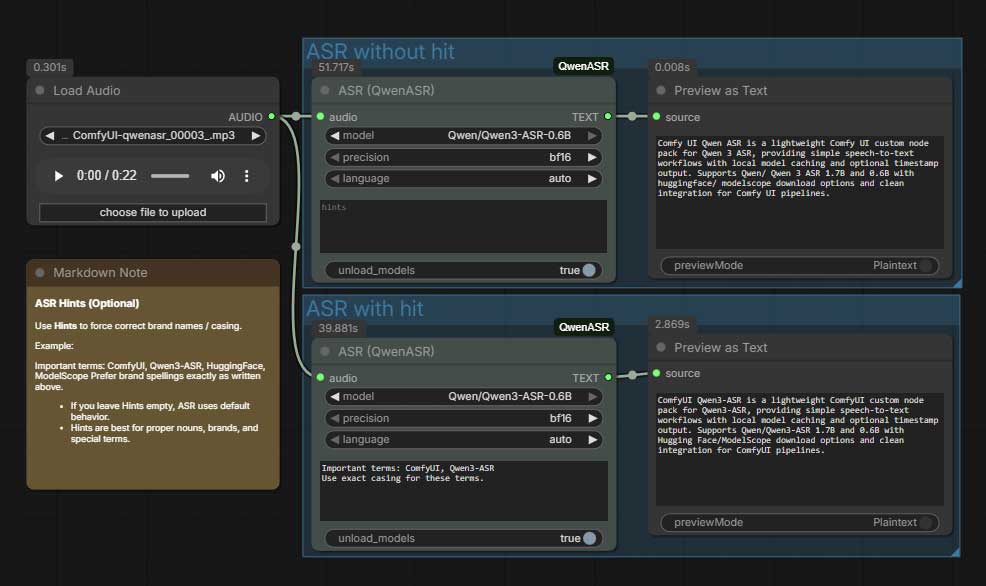Collapse the Load Audio node
Viewport: 986px width, 586px height.
pos(40,91)
